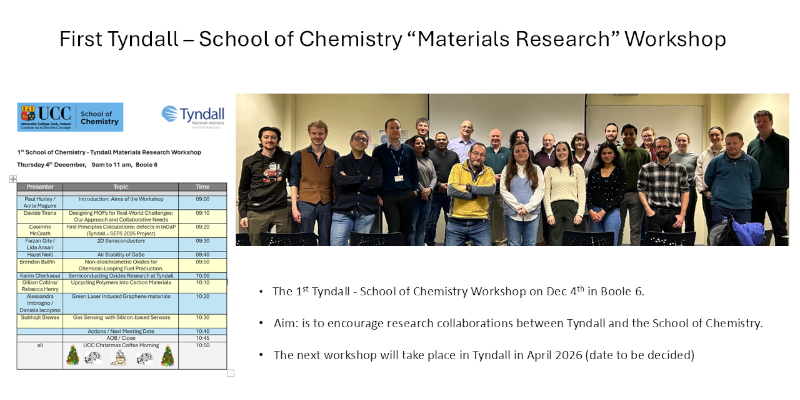Click the Actions / Next Meeting Date row
800x400 pixels.
point(120,330)
